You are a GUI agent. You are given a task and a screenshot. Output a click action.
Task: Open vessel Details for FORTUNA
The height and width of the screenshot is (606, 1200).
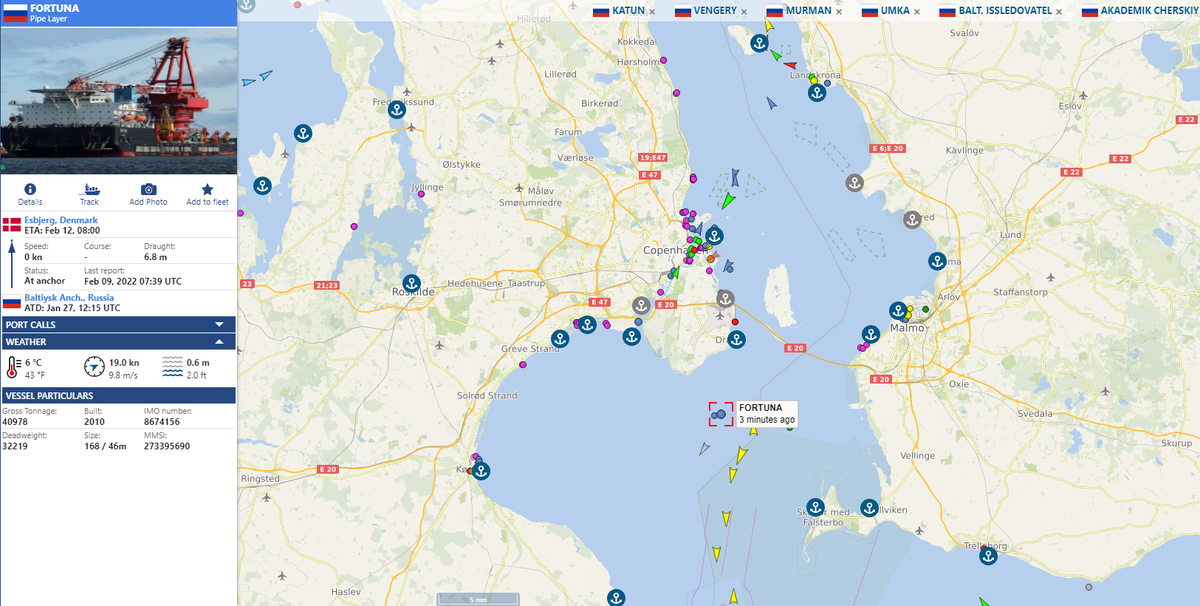pyautogui.click(x=30, y=194)
